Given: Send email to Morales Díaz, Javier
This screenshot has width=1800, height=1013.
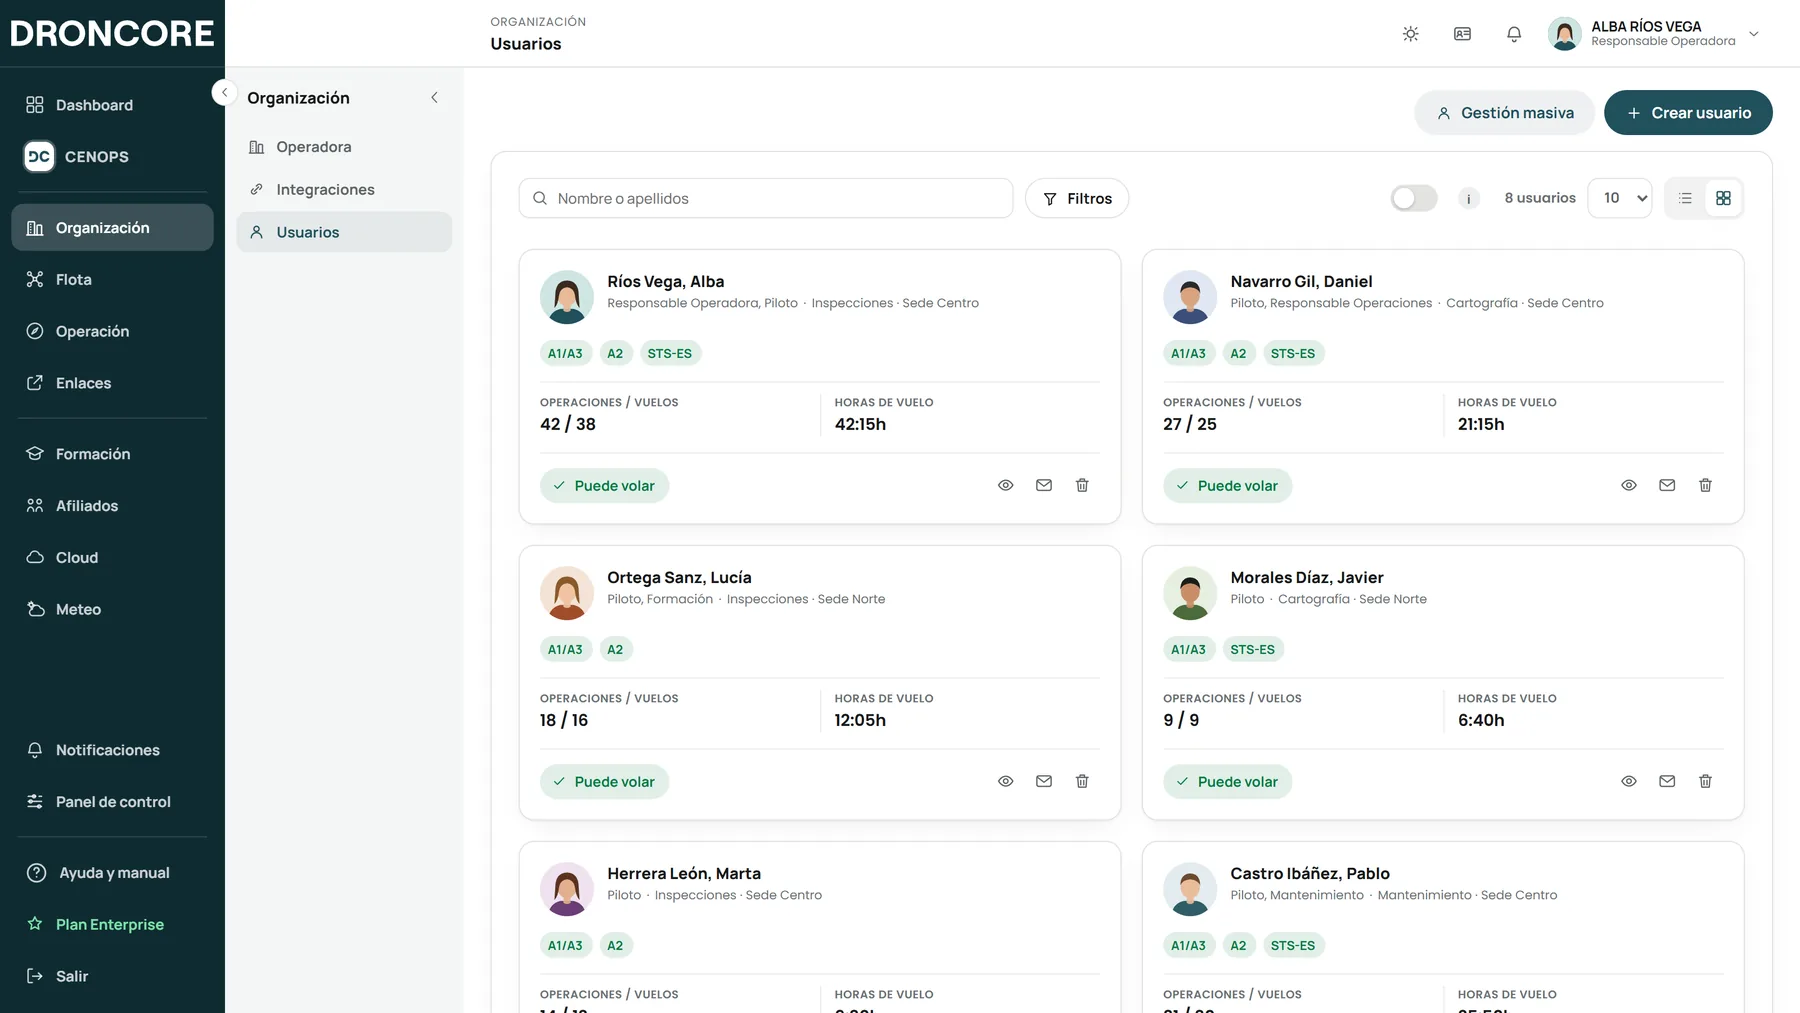Looking at the screenshot, I should pyautogui.click(x=1667, y=781).
